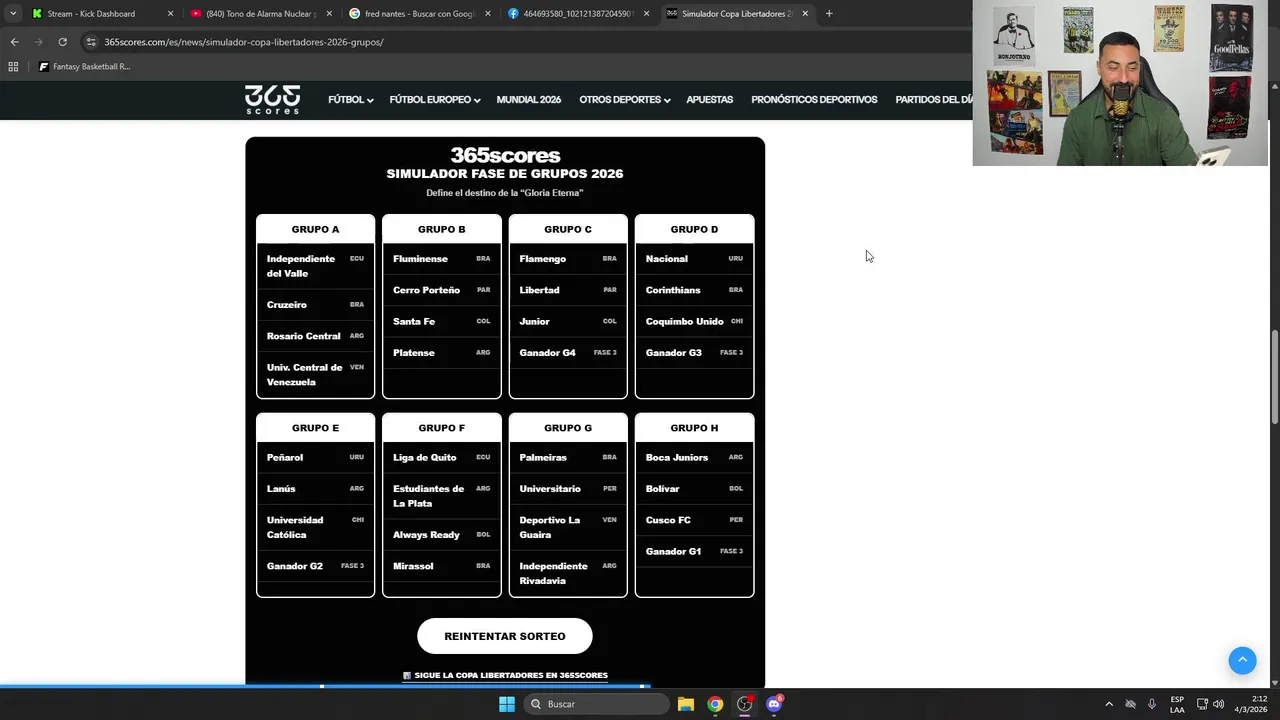The width and height of the screenshot is (1280, 720).
Task: Select Univ. Central de Venezuela row
Action: (x=315, y=375)
